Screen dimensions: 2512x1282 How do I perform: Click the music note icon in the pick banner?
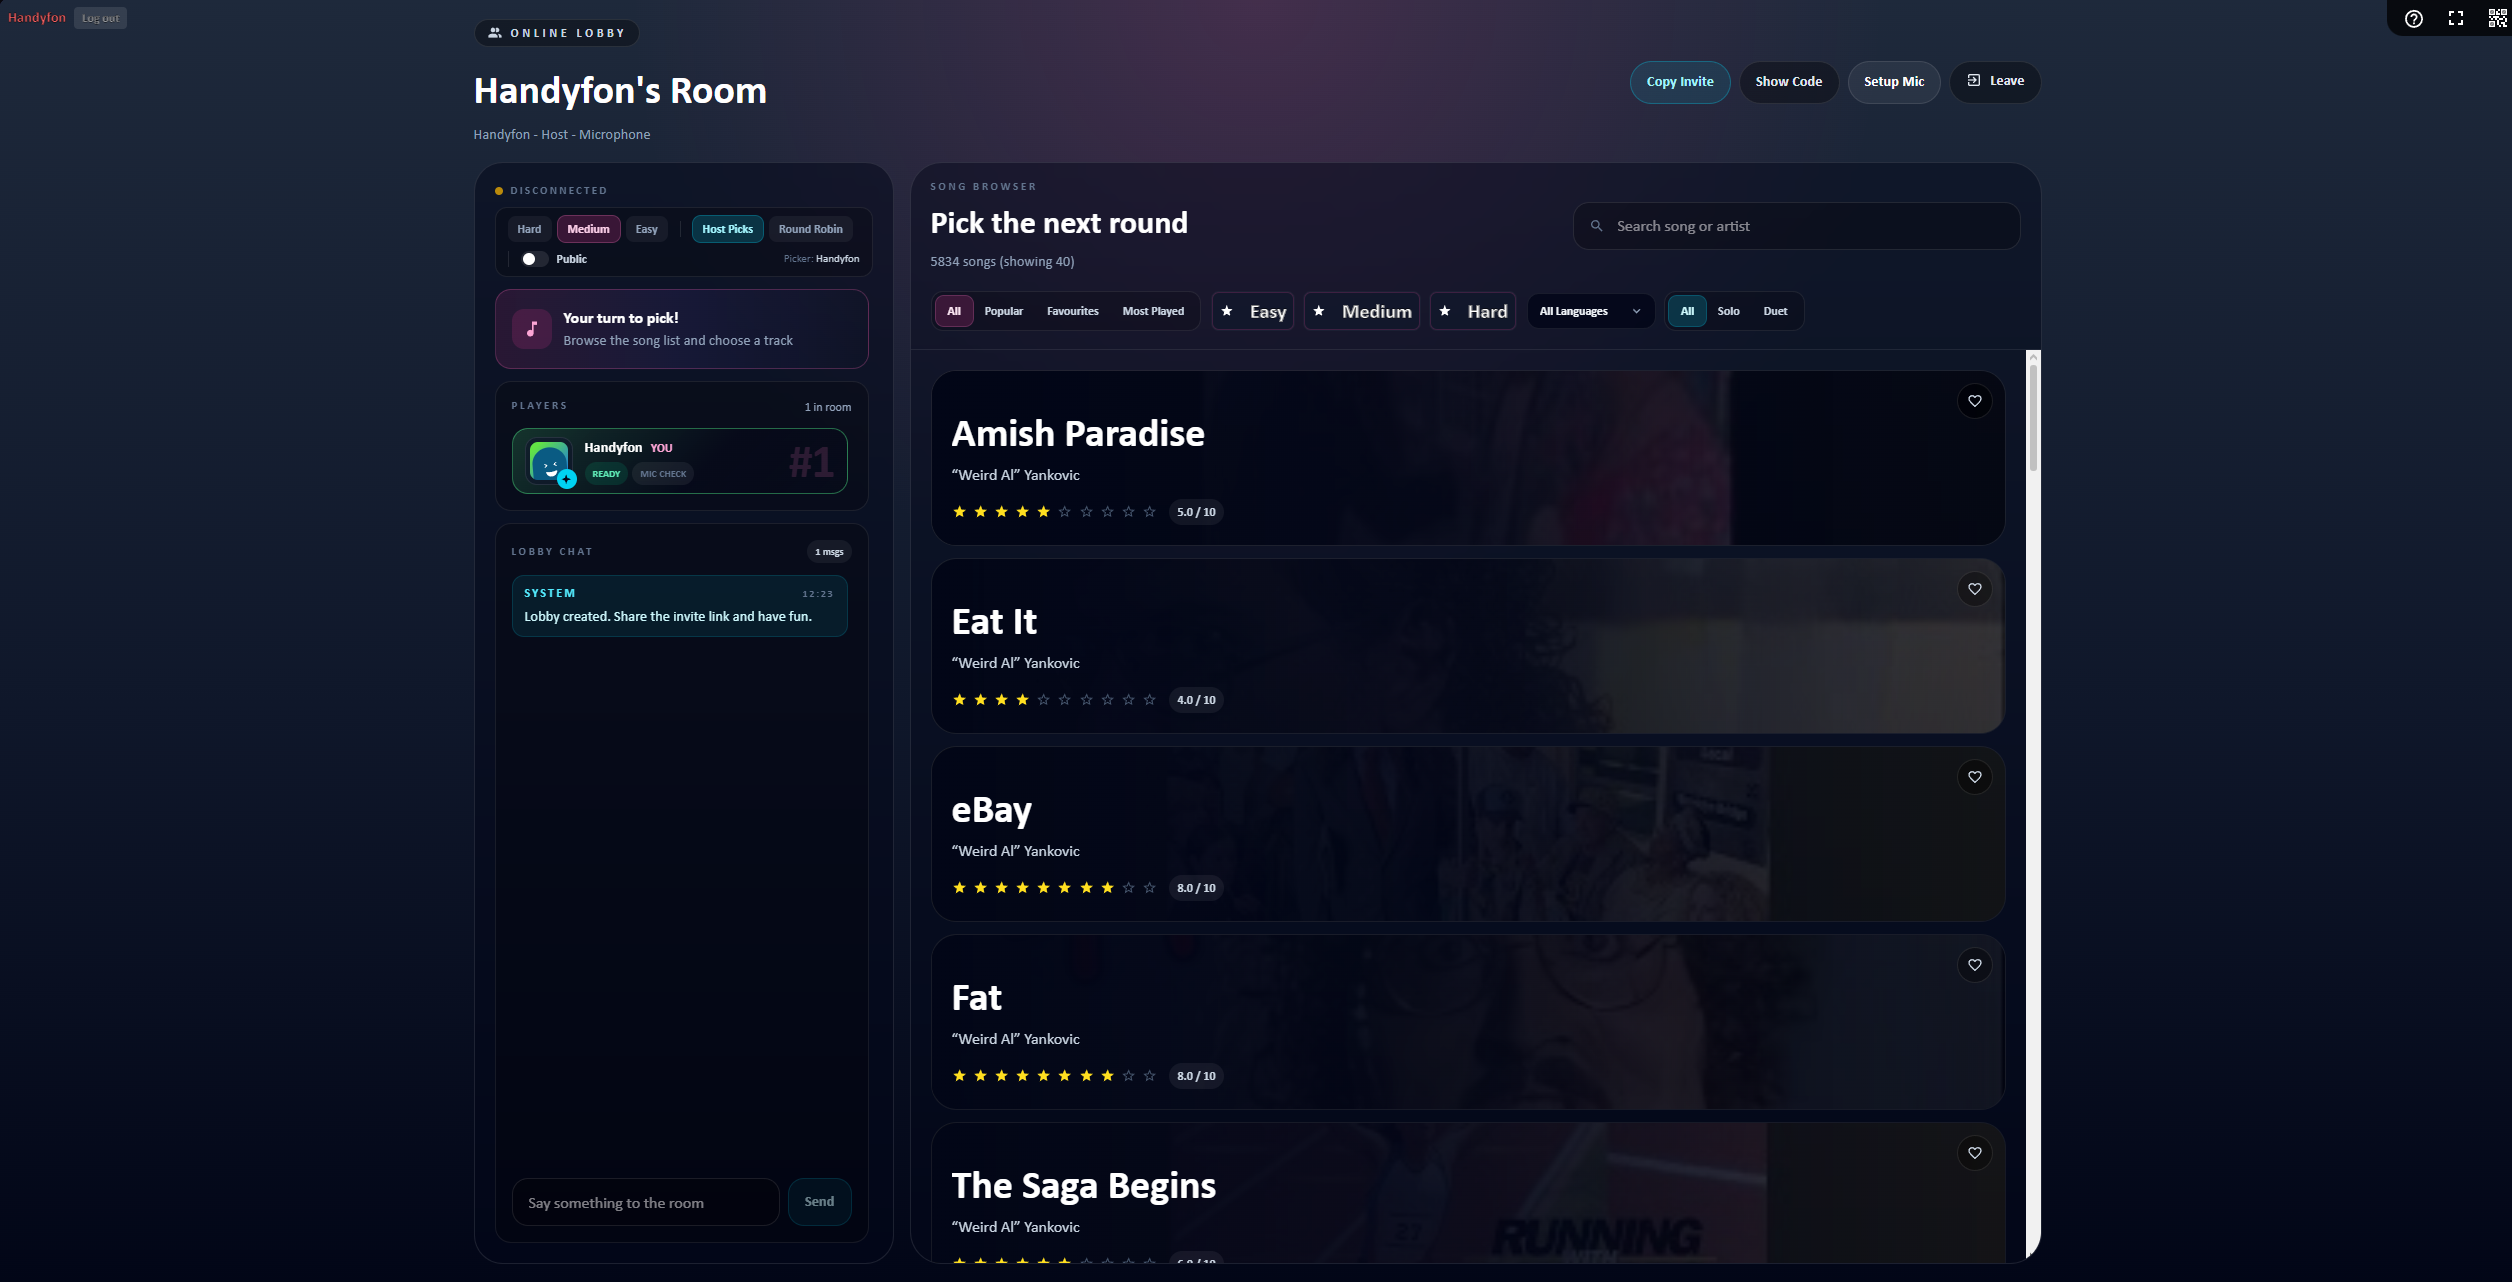[x=532, y=328]
